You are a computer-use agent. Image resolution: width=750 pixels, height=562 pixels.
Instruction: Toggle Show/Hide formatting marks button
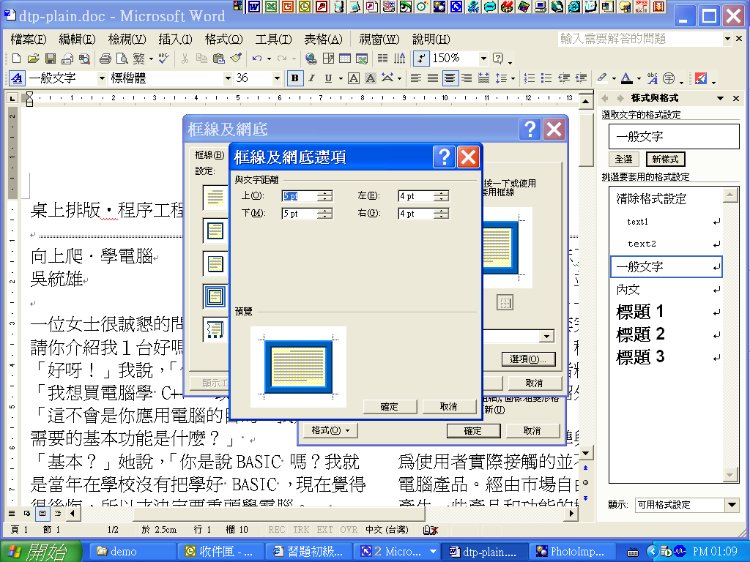click(420, 58)
